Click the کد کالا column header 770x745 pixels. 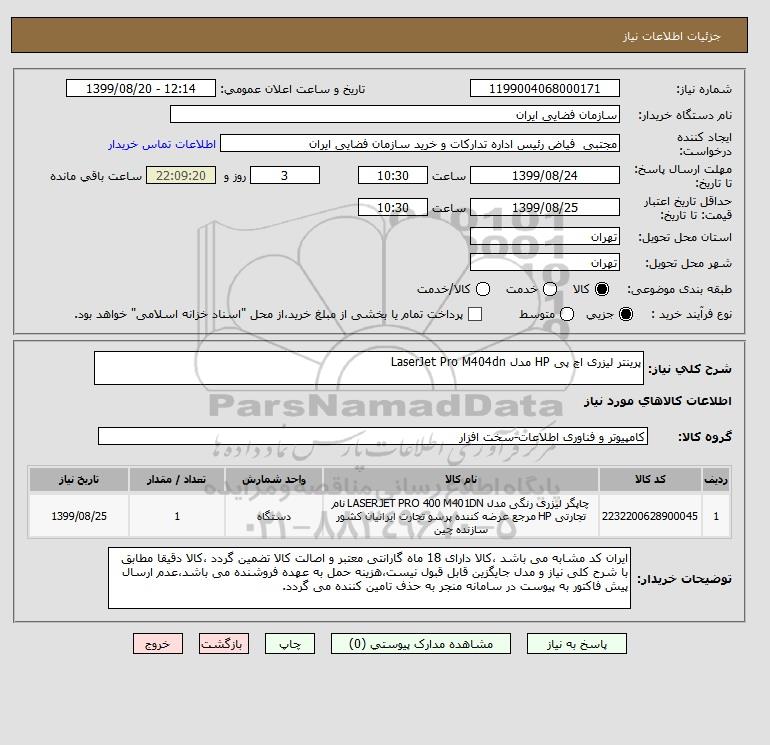point(650,479)
